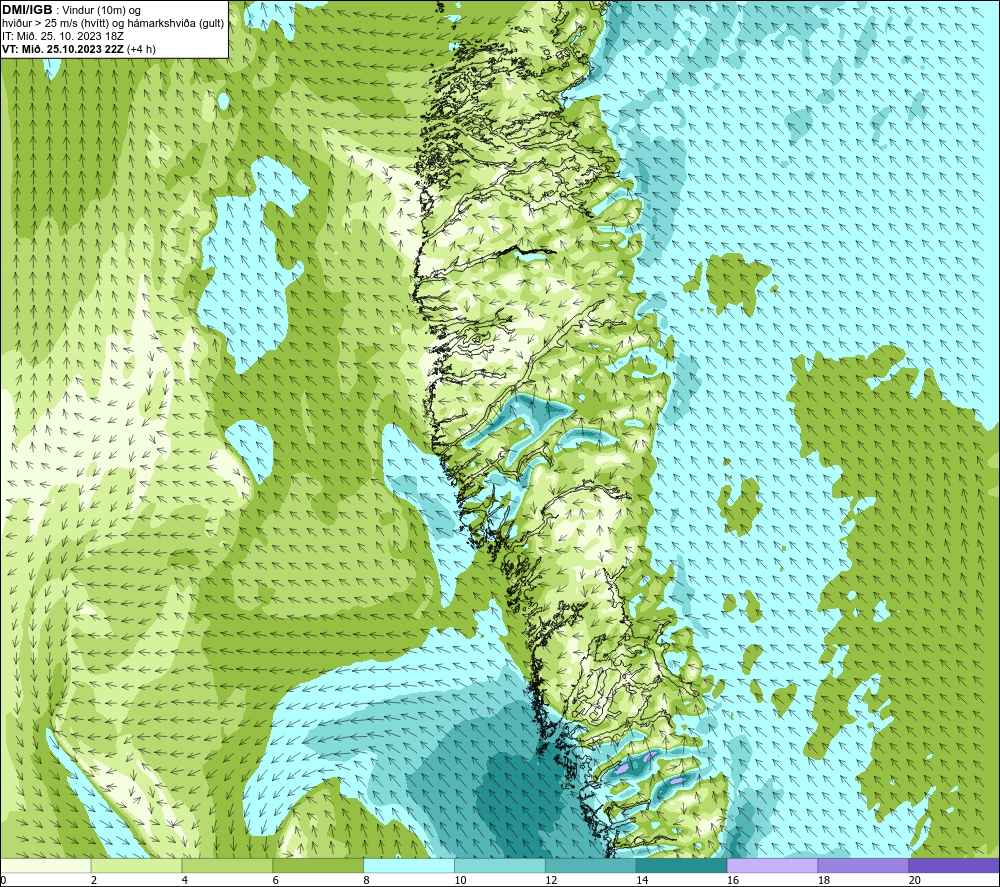
Task: Click the scale label '2'
Action: pyautogui.click(x=94, y=880)
